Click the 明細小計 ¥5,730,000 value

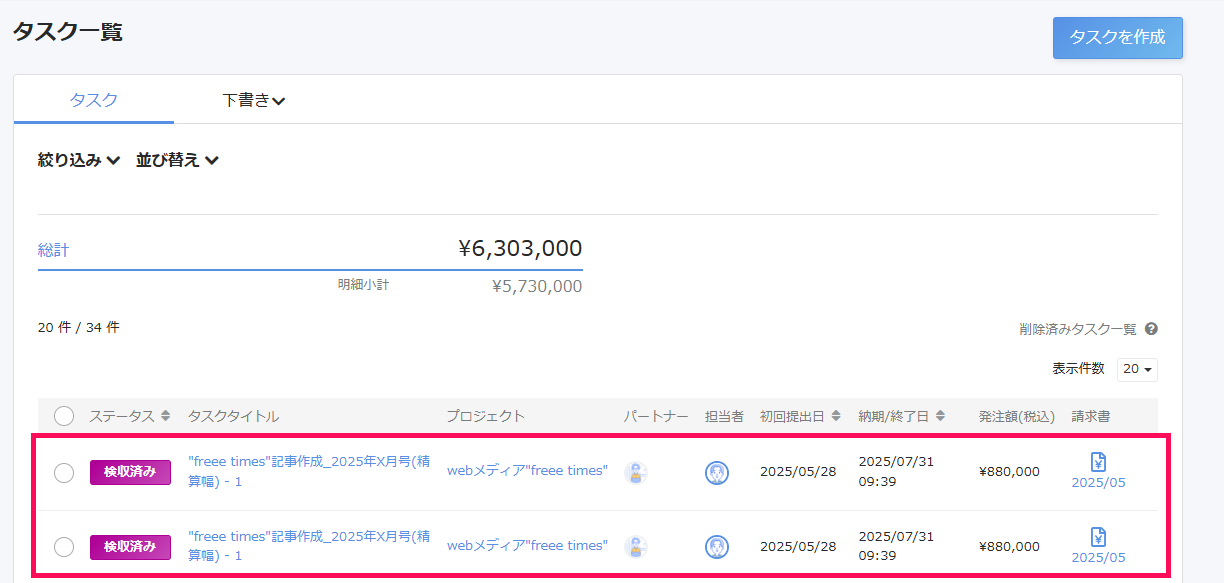point(537,286)
